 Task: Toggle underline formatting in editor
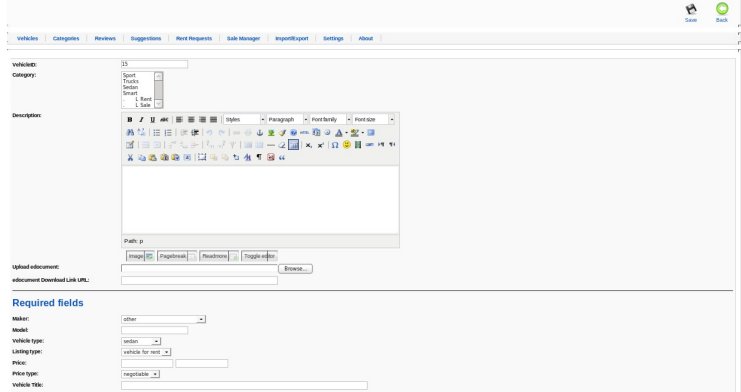(152, 120)
